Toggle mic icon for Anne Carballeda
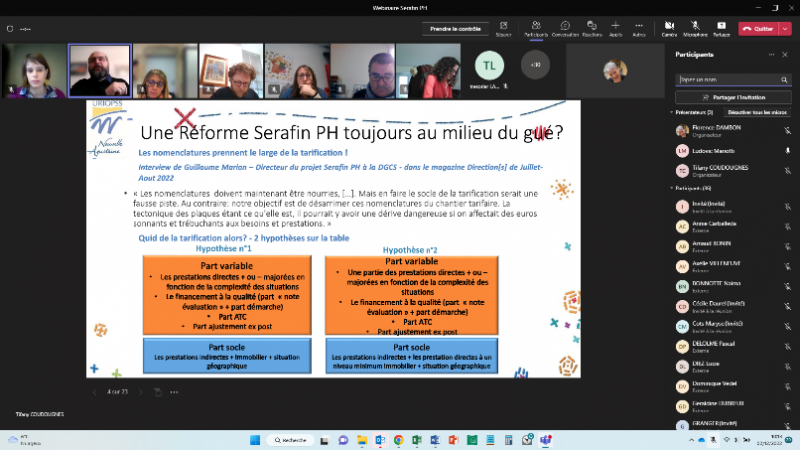Screen dimensions: 800x450 click(x=787, y=227)
